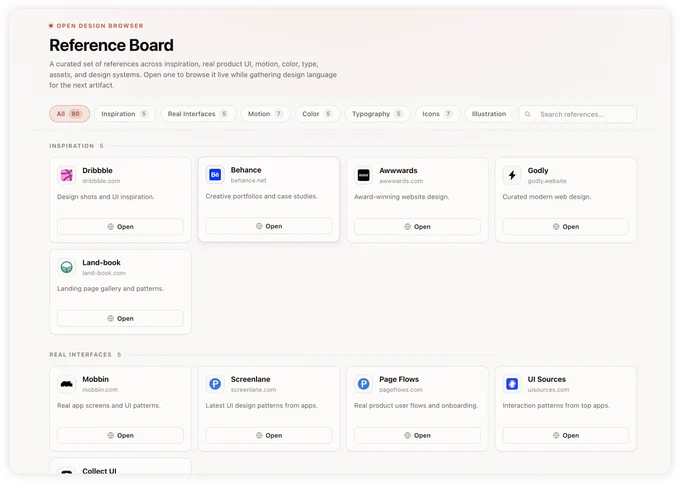Click the godly.website URL text

click(547, 181)
